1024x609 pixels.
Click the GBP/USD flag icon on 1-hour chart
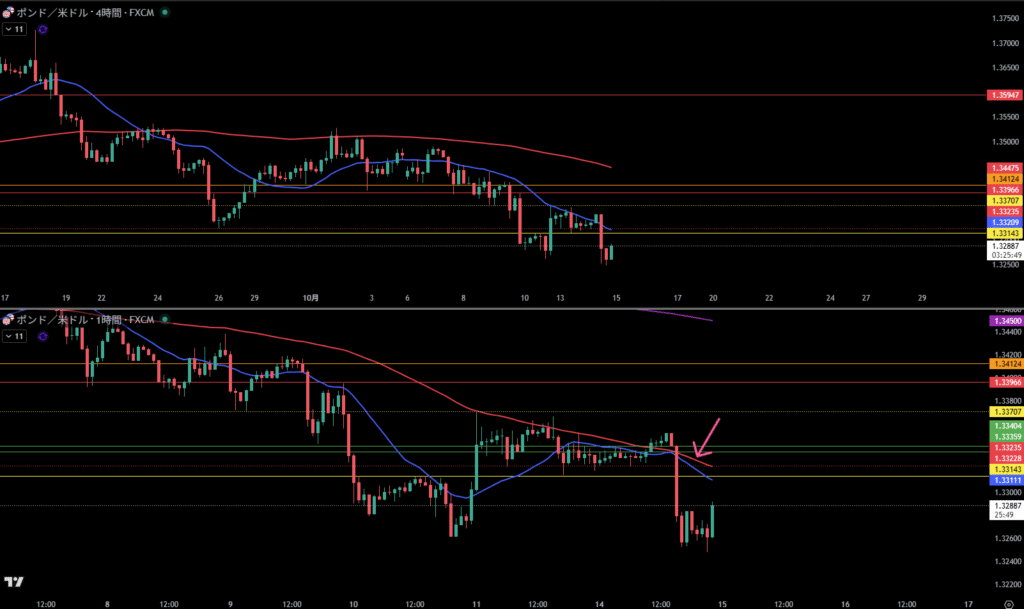pos(8,320)
